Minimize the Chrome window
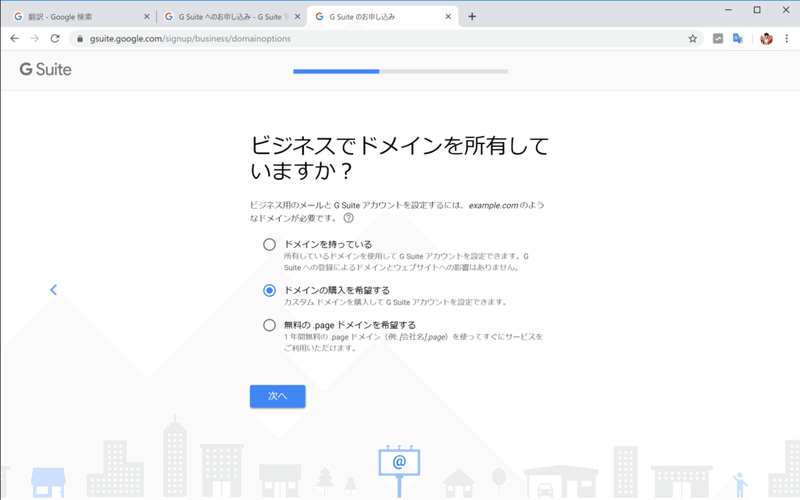 (728, 10)
